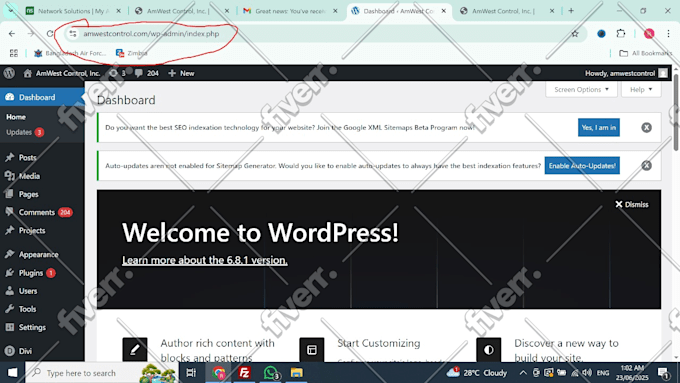Open the Divi menu

(x=25, y=351)
